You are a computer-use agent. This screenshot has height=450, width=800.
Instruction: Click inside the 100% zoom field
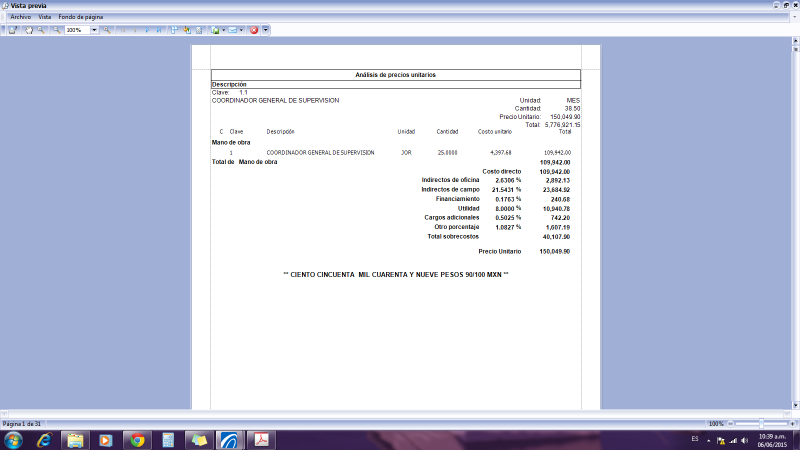(x=76, y=30)
